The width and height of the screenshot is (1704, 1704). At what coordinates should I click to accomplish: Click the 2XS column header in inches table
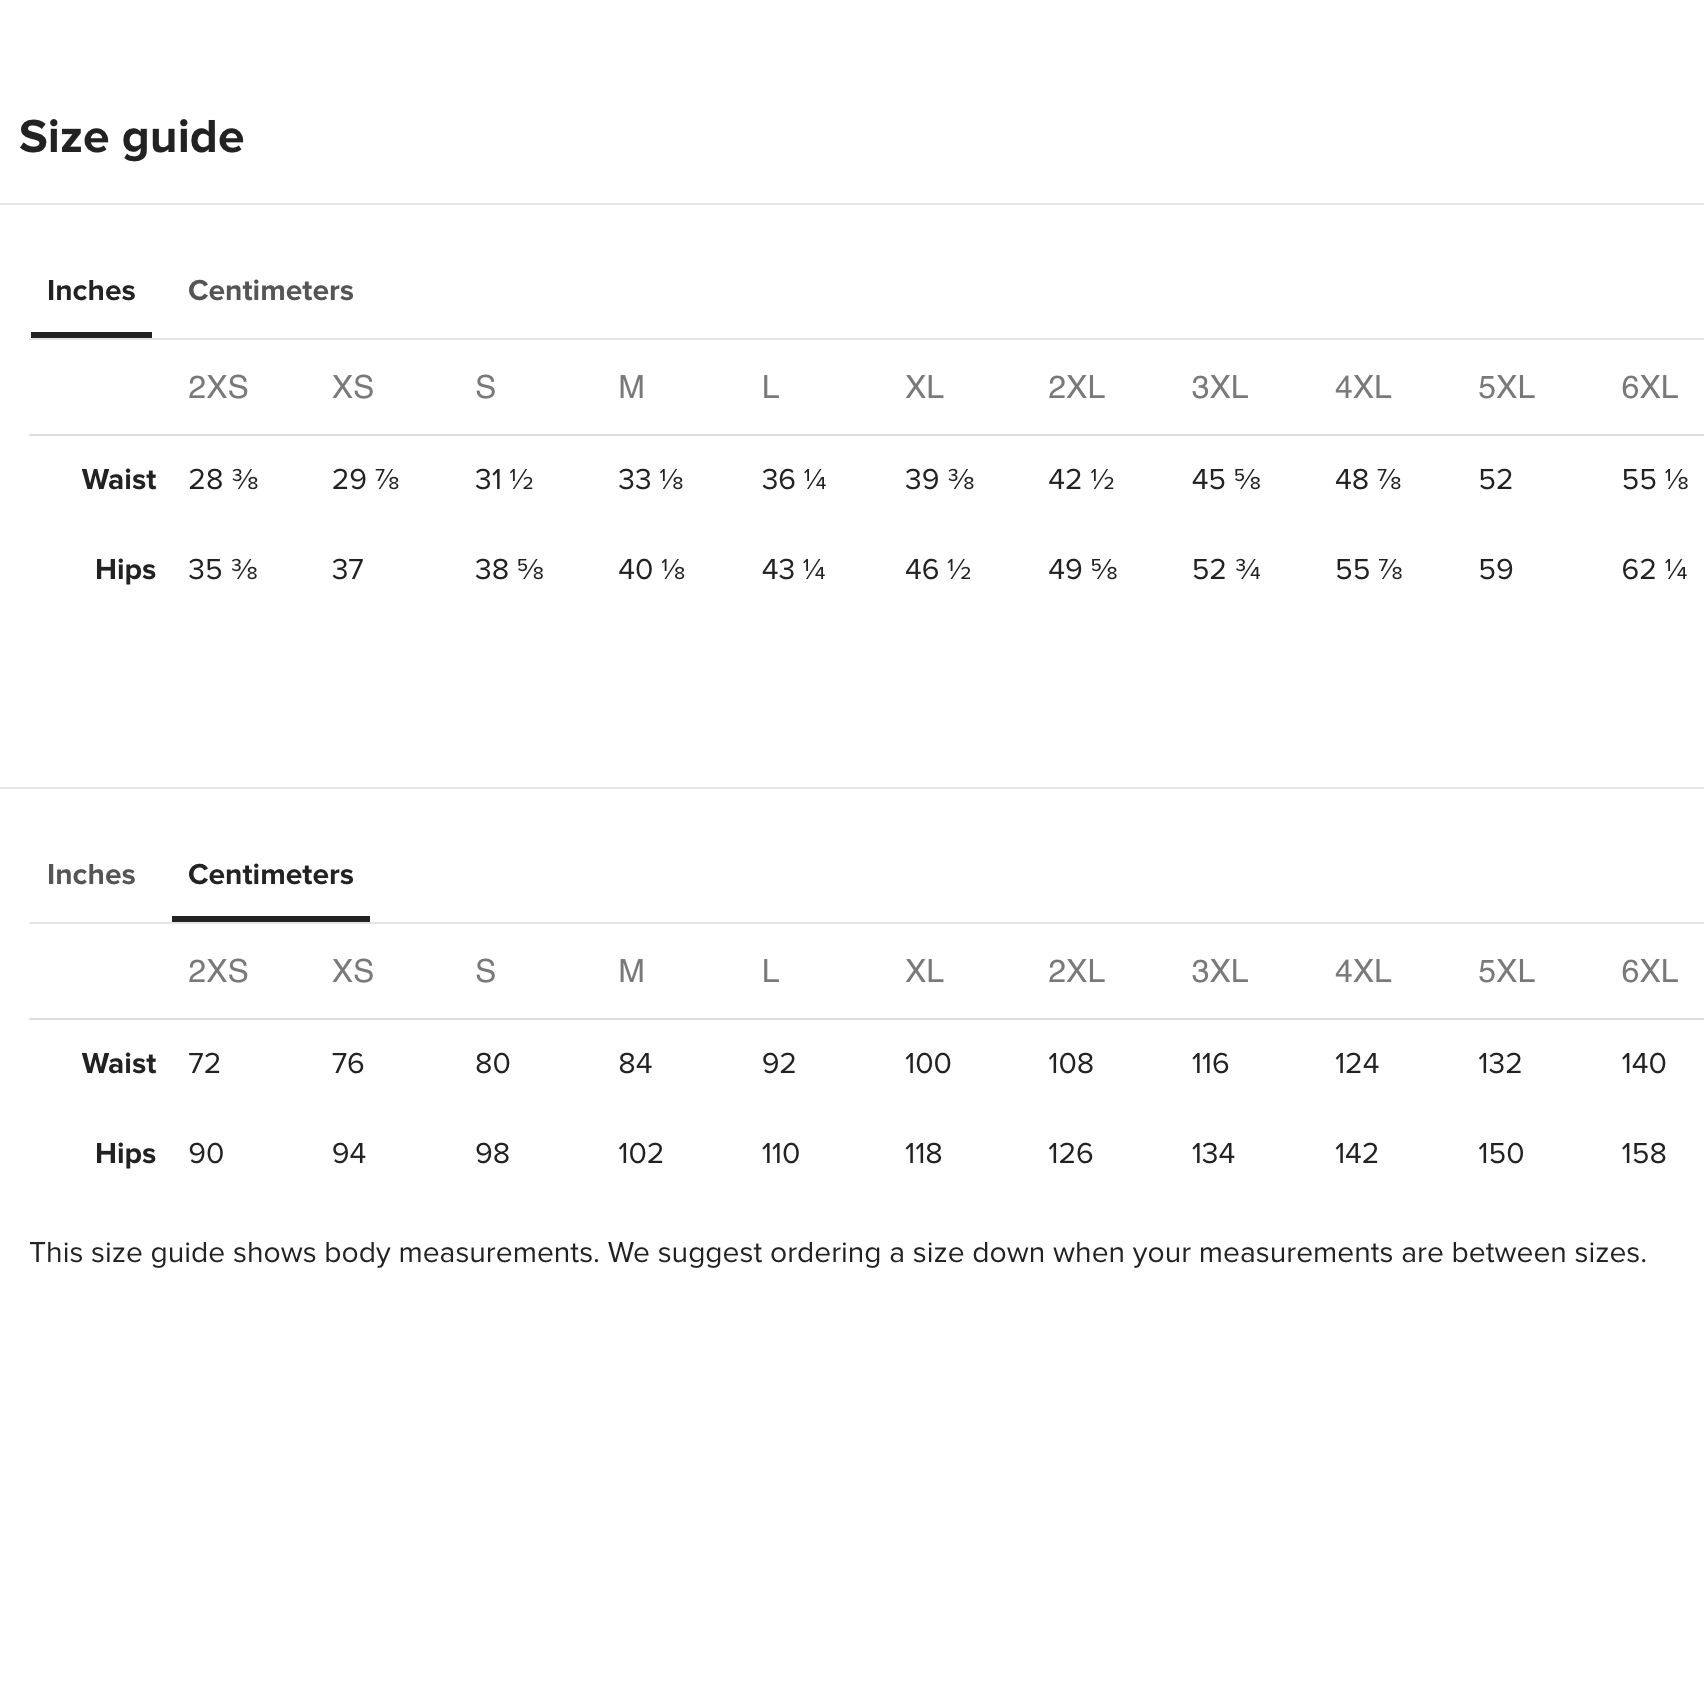[218, 387]
